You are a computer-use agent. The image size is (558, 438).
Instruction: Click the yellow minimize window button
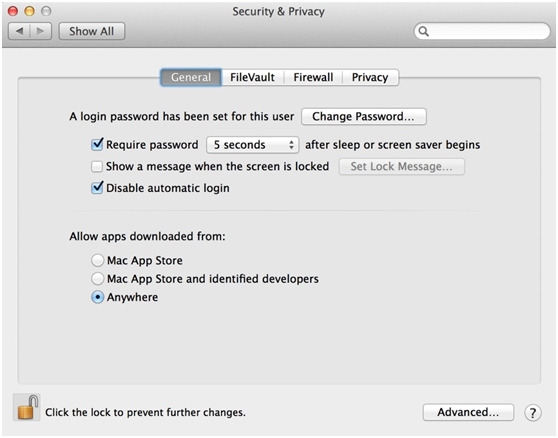(x=30, y=11)
